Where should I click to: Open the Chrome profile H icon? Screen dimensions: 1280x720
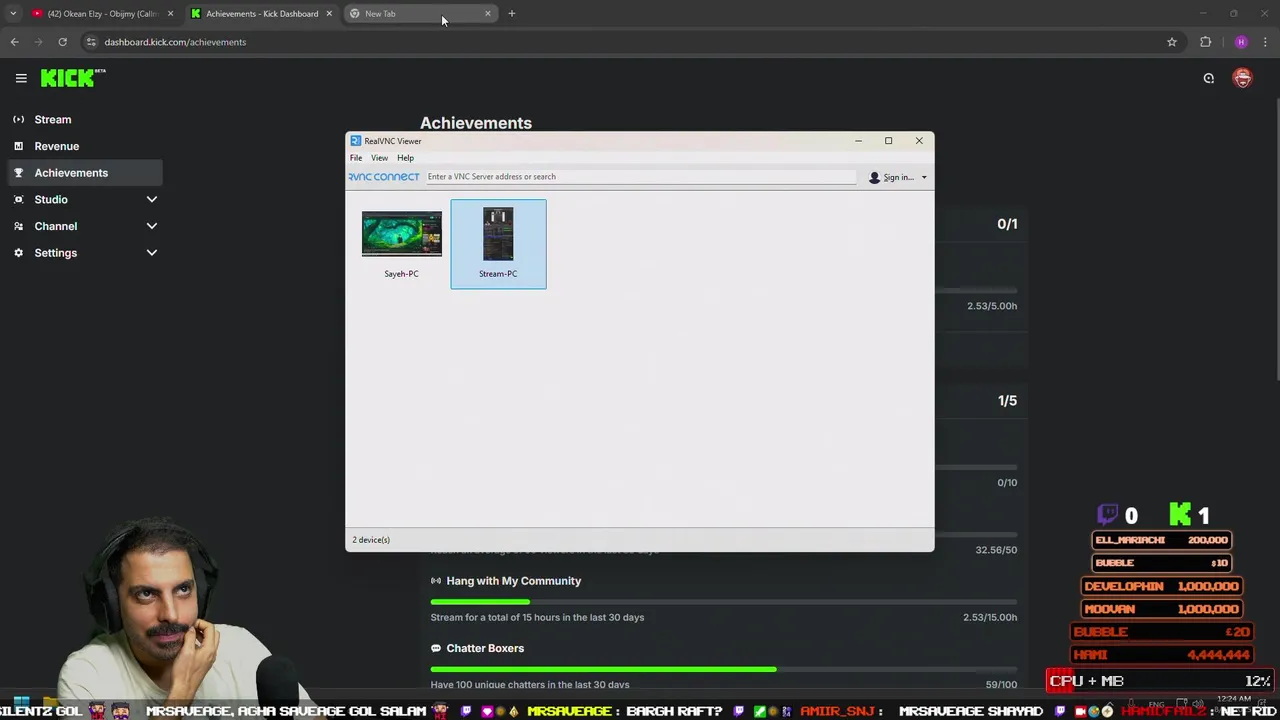click(1241, 42)
